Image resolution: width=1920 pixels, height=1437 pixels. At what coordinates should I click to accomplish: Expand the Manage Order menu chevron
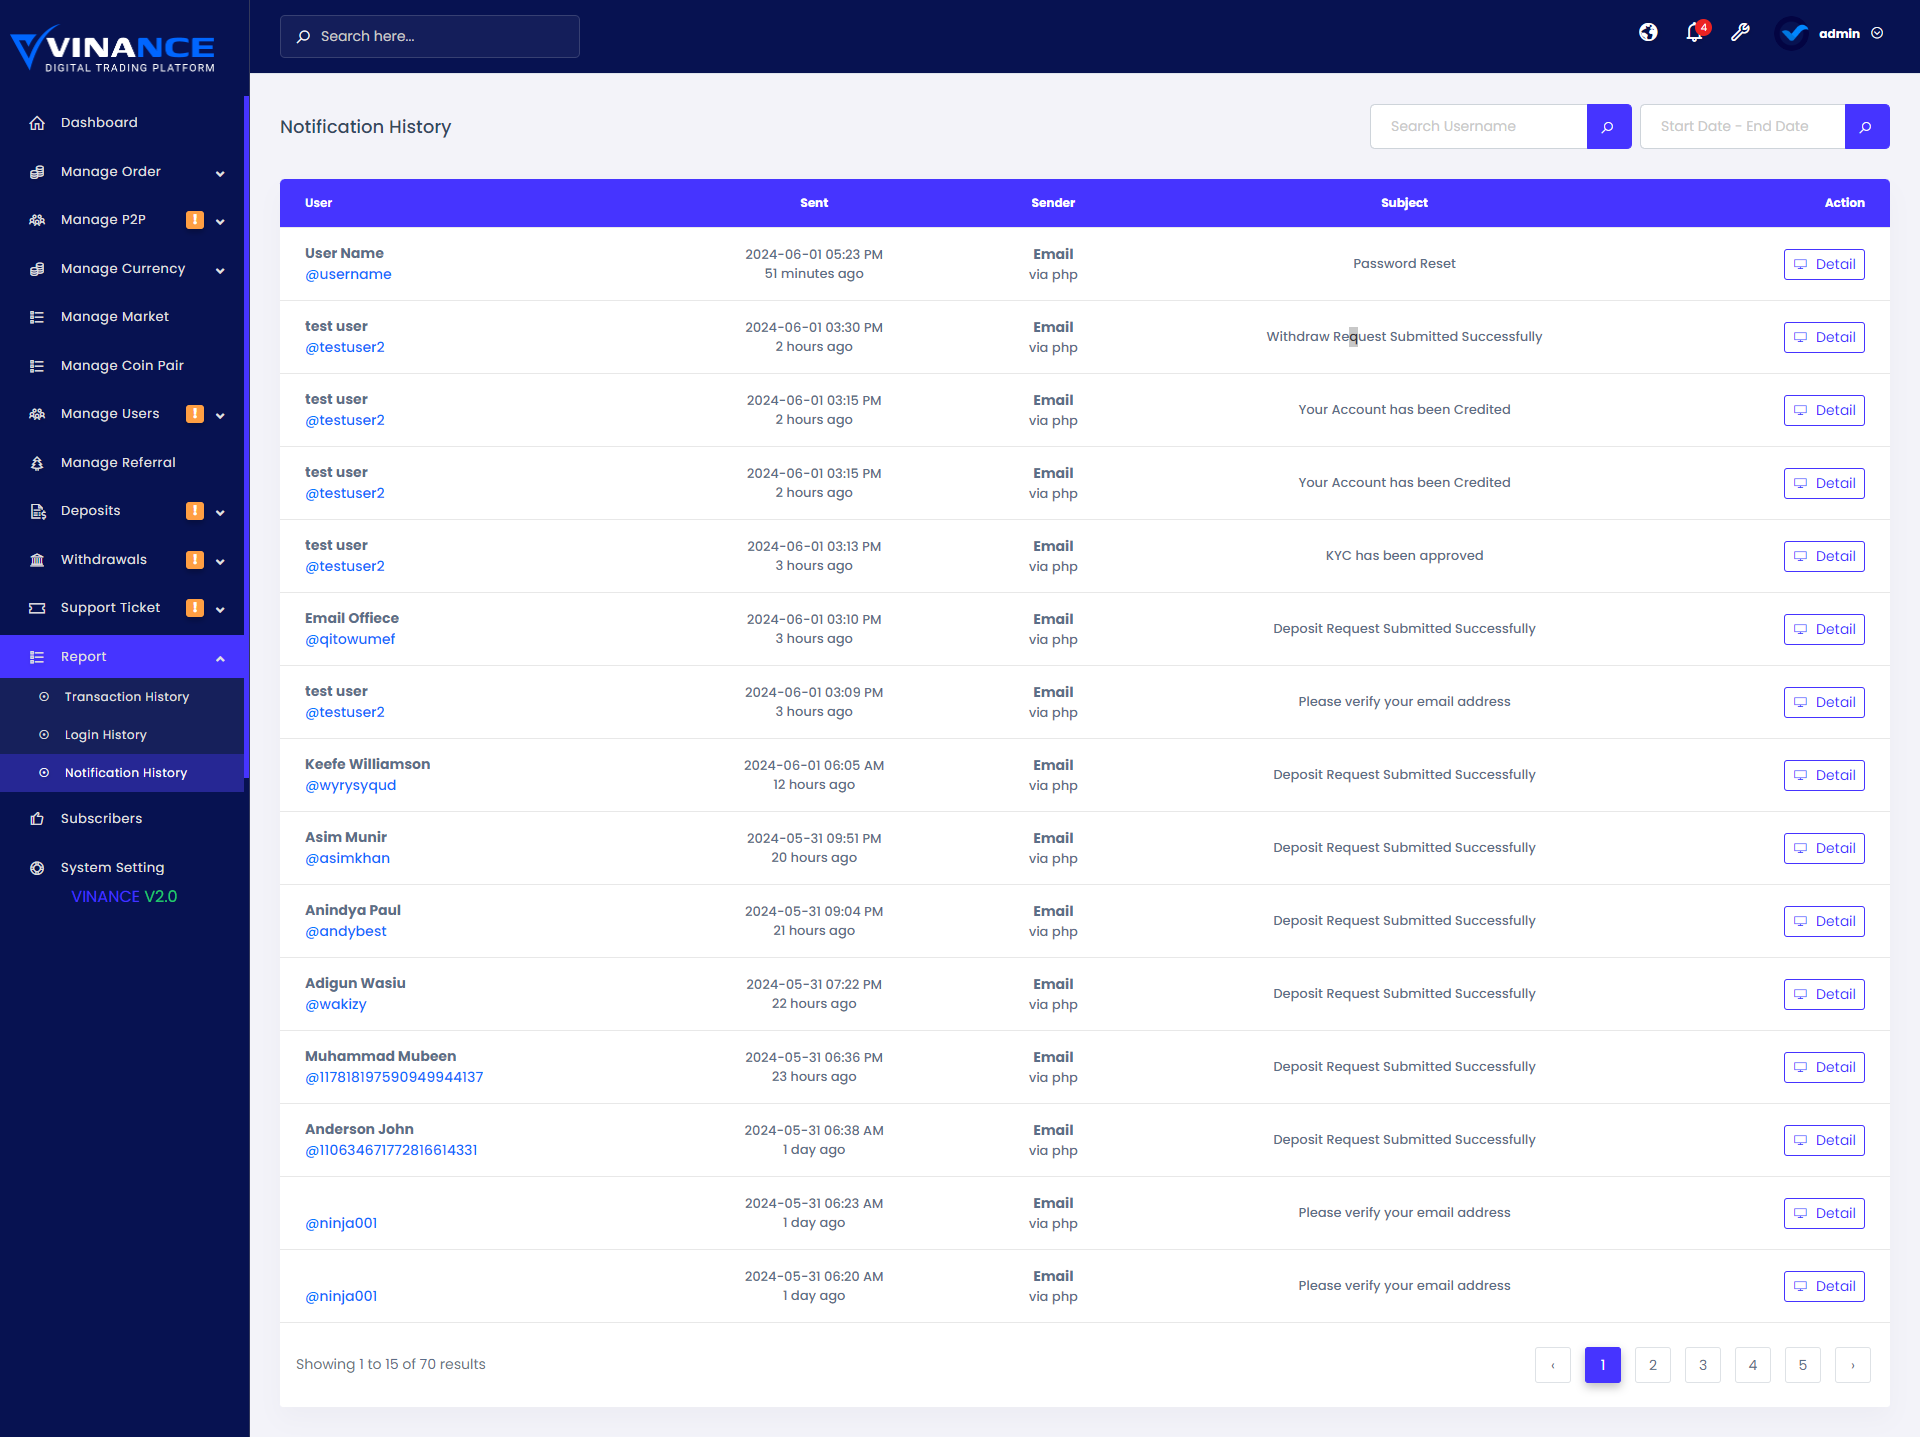tap(220, 173)
